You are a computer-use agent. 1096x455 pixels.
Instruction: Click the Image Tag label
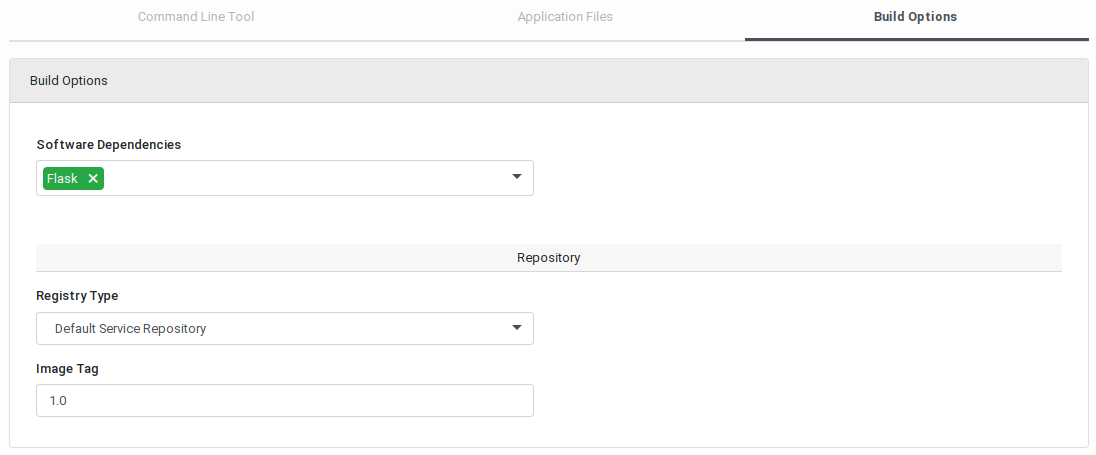(x=67, y=368)
